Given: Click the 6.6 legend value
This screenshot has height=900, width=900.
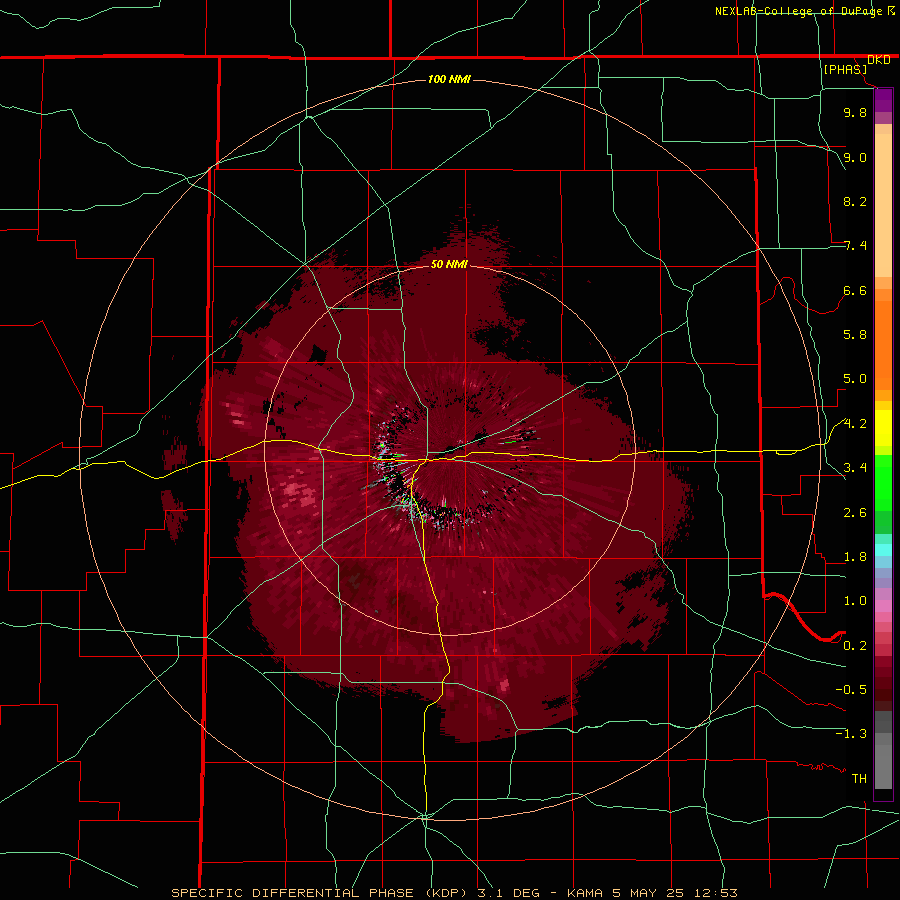Looking at the screenshot, I should pos(855,290).
